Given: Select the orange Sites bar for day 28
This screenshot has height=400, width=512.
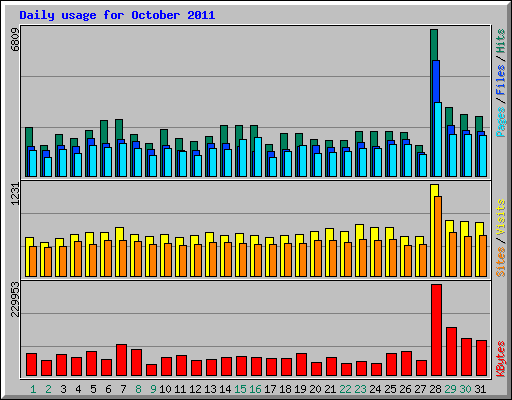Looking at the screenshot, I should tap(438, 236).
